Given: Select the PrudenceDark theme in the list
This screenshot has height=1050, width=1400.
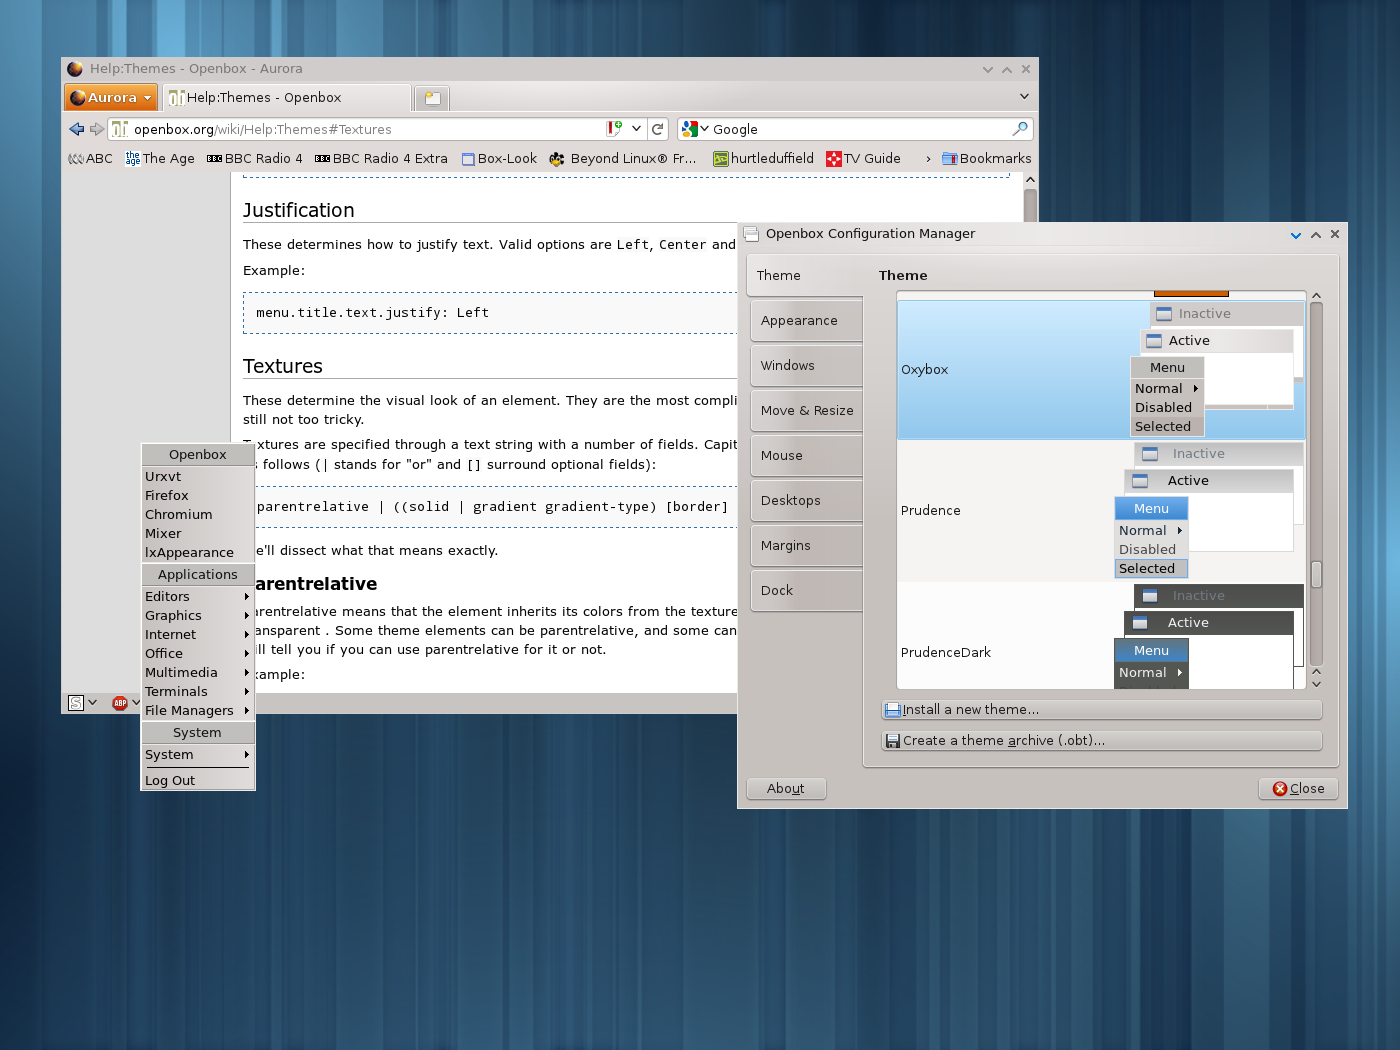Looking at the screenshot, I should tap(1100, 637).
